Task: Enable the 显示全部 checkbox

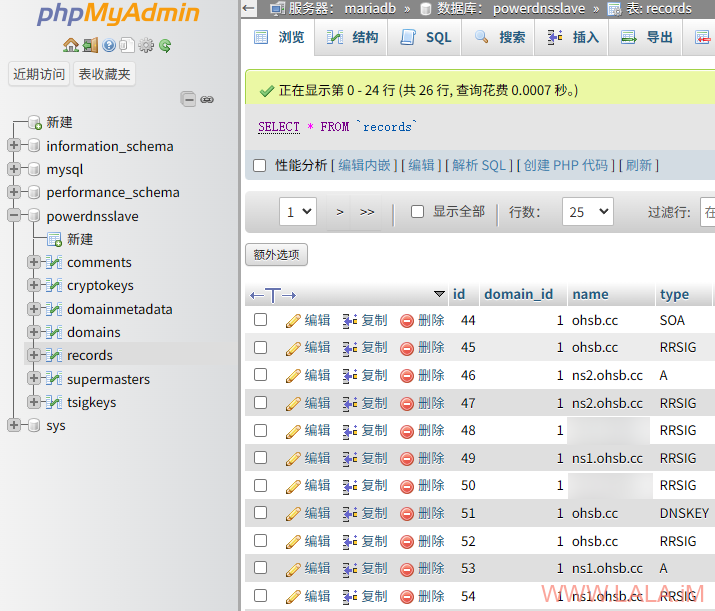Action: [416, 212]
